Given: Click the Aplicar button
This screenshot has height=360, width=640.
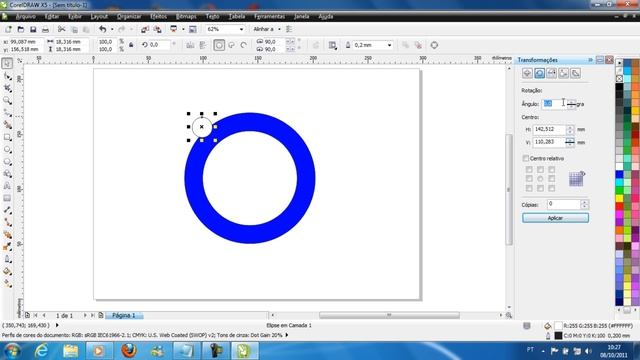Looking at the screenshot, I should (555, 218).
